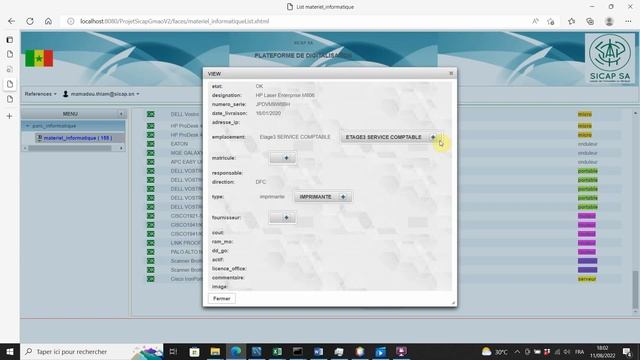Open the notification center icon

pos(627,351)
